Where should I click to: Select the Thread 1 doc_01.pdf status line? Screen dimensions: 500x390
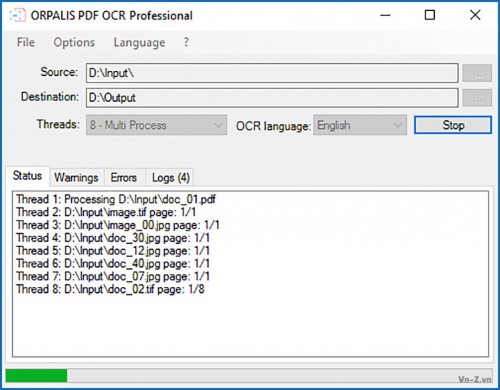click(116, 199)
